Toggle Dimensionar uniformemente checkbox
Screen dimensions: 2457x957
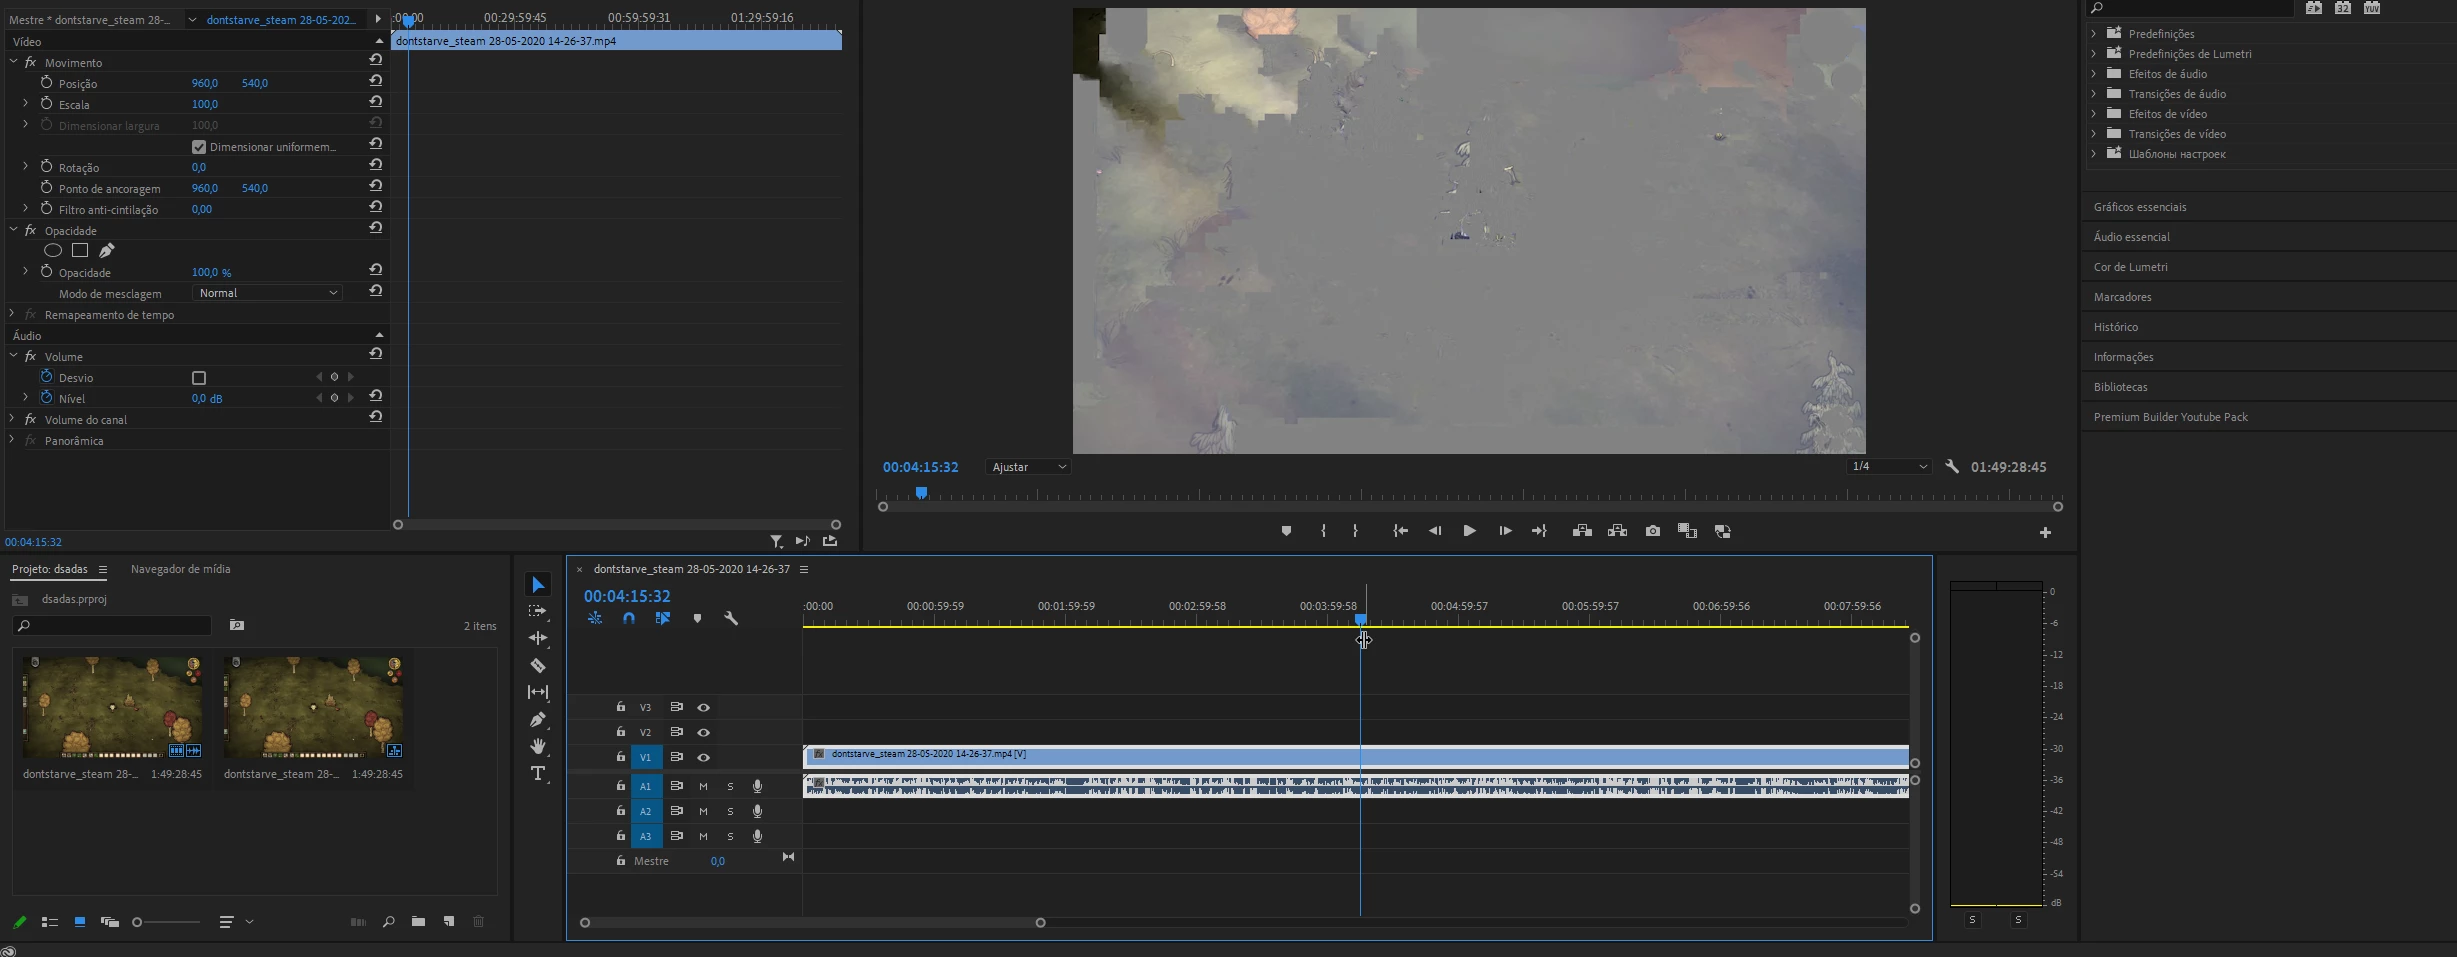tap(199, 147)
